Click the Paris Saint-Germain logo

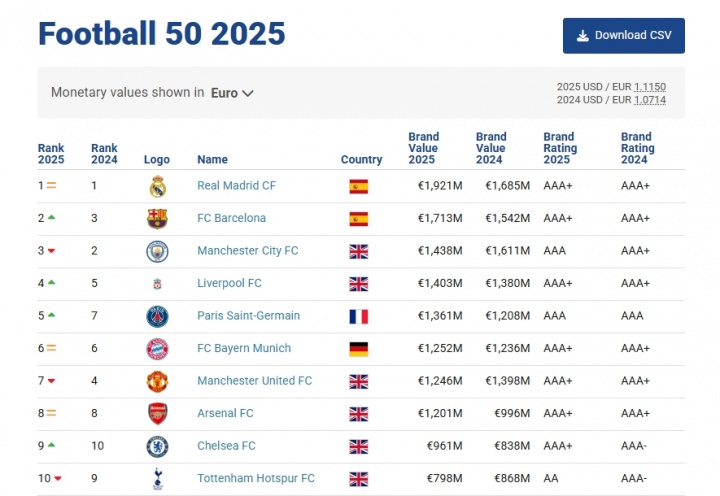pos(157,316)
